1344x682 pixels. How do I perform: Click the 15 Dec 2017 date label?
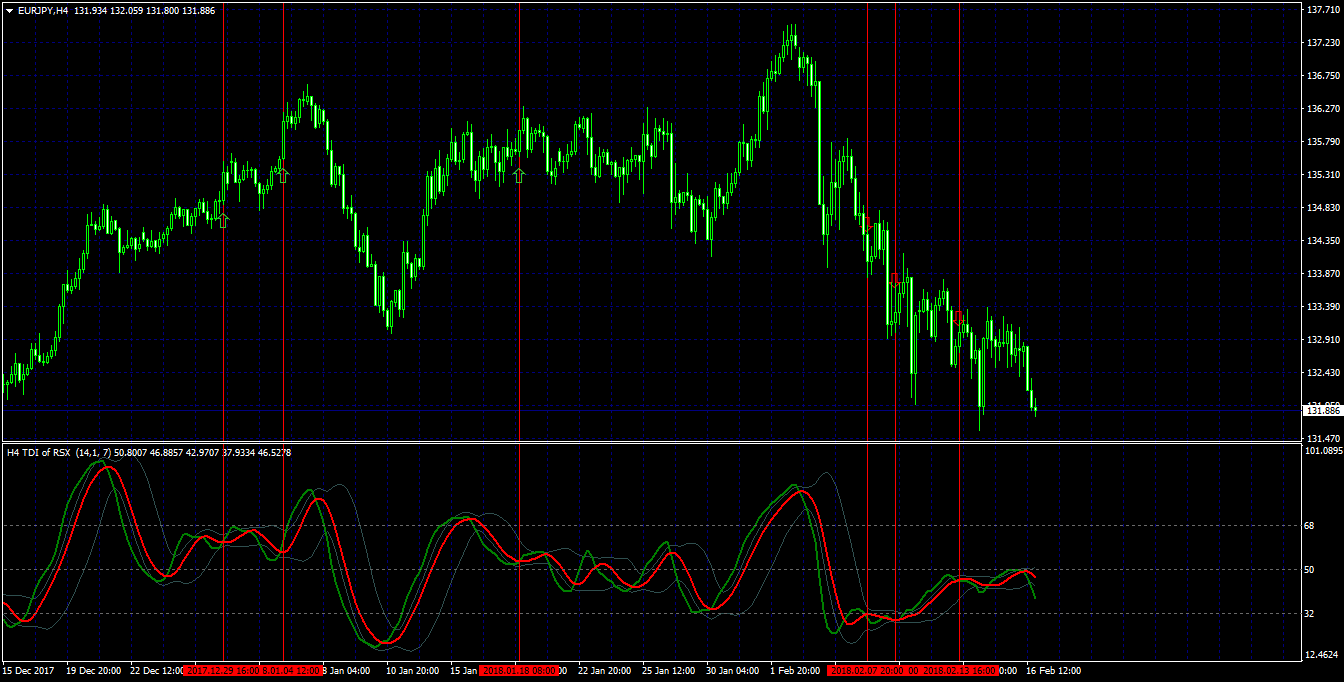[x=28, y=671]
